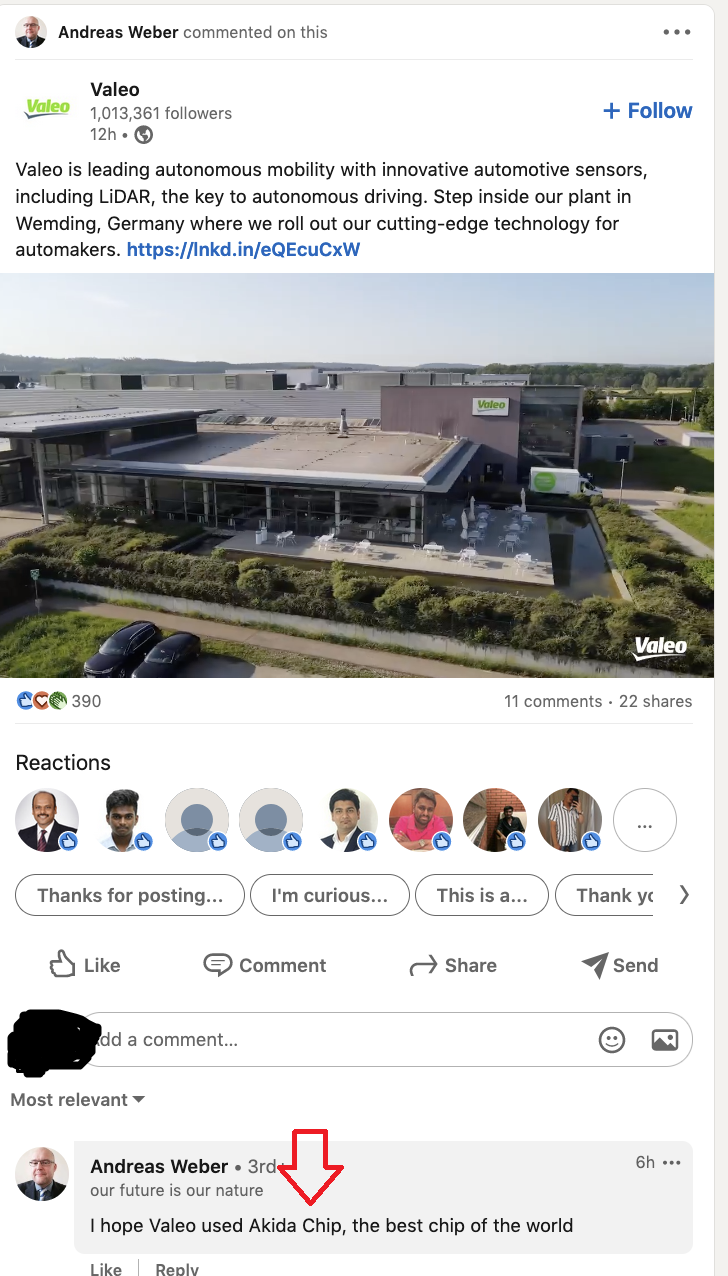Send the post via message
This screenshot has height=1276, width=728.
[x=620, y=965]
